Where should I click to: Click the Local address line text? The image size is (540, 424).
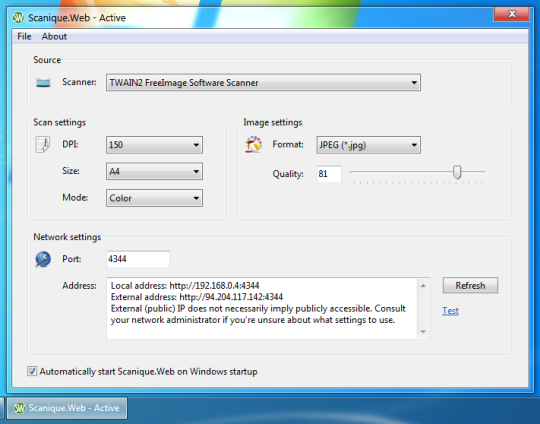click(x=185, y=286)
